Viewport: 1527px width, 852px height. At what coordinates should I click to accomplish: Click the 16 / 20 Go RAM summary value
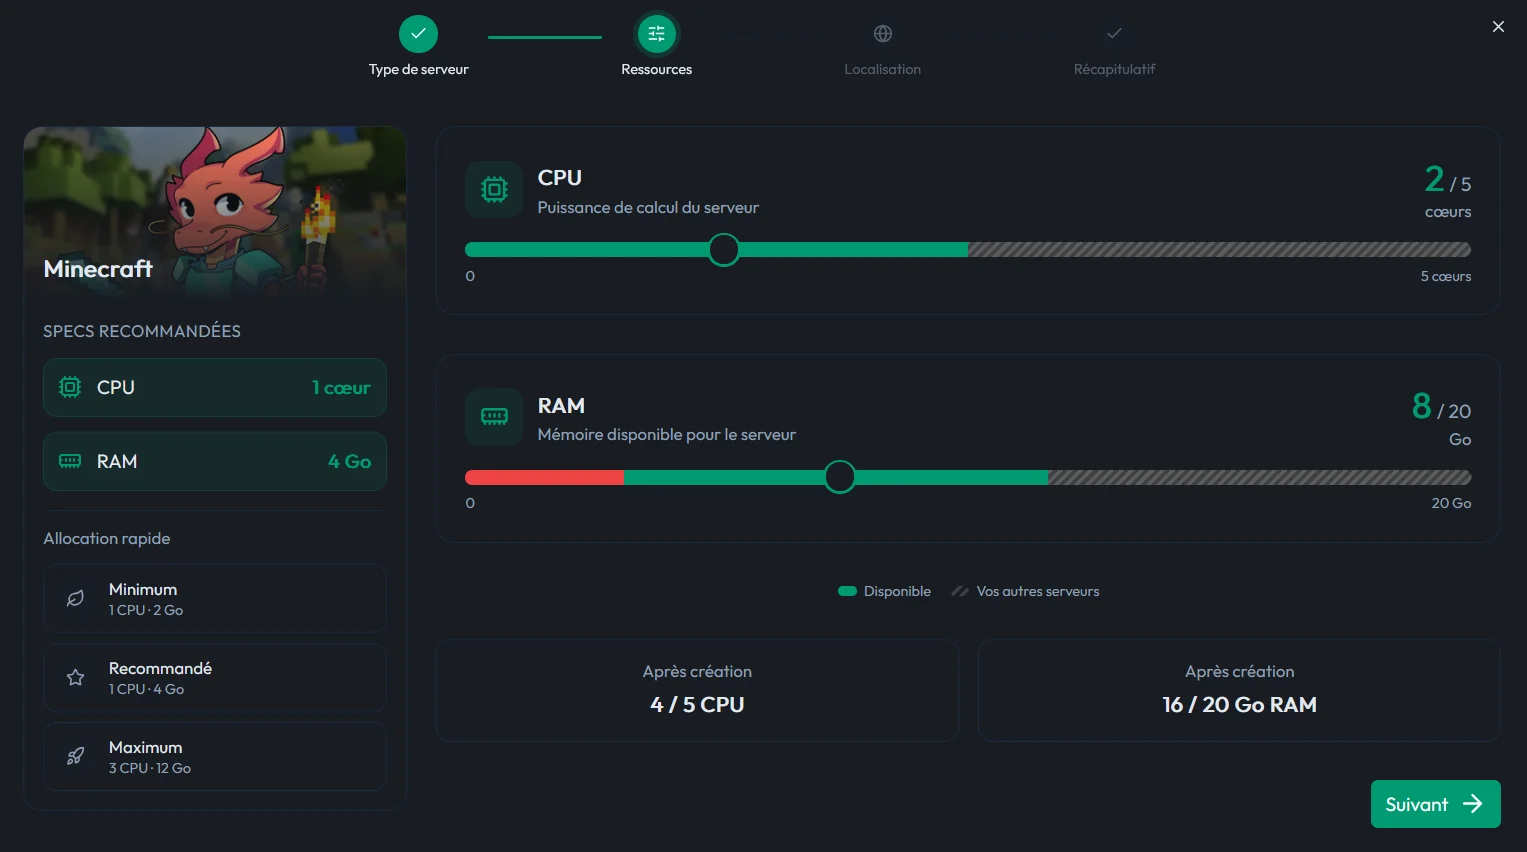click(x=1239, y=704)
